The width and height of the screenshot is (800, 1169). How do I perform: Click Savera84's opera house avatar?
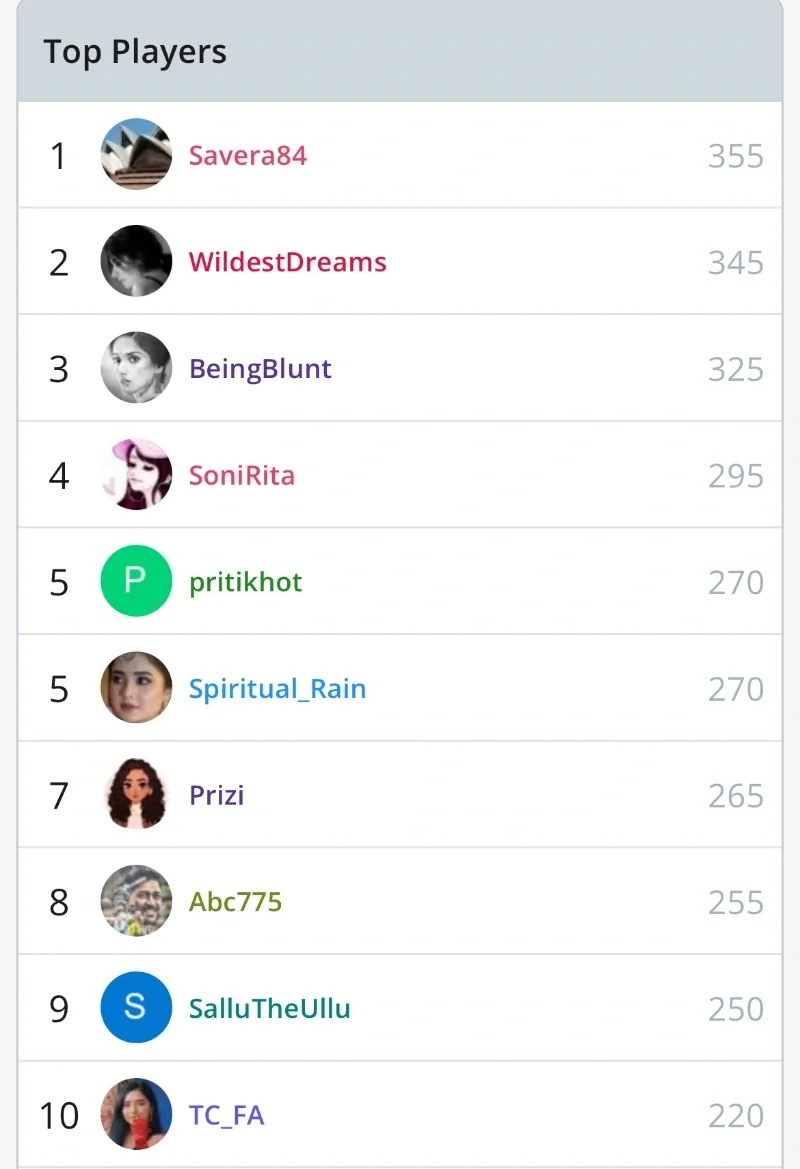coord(137,155)
